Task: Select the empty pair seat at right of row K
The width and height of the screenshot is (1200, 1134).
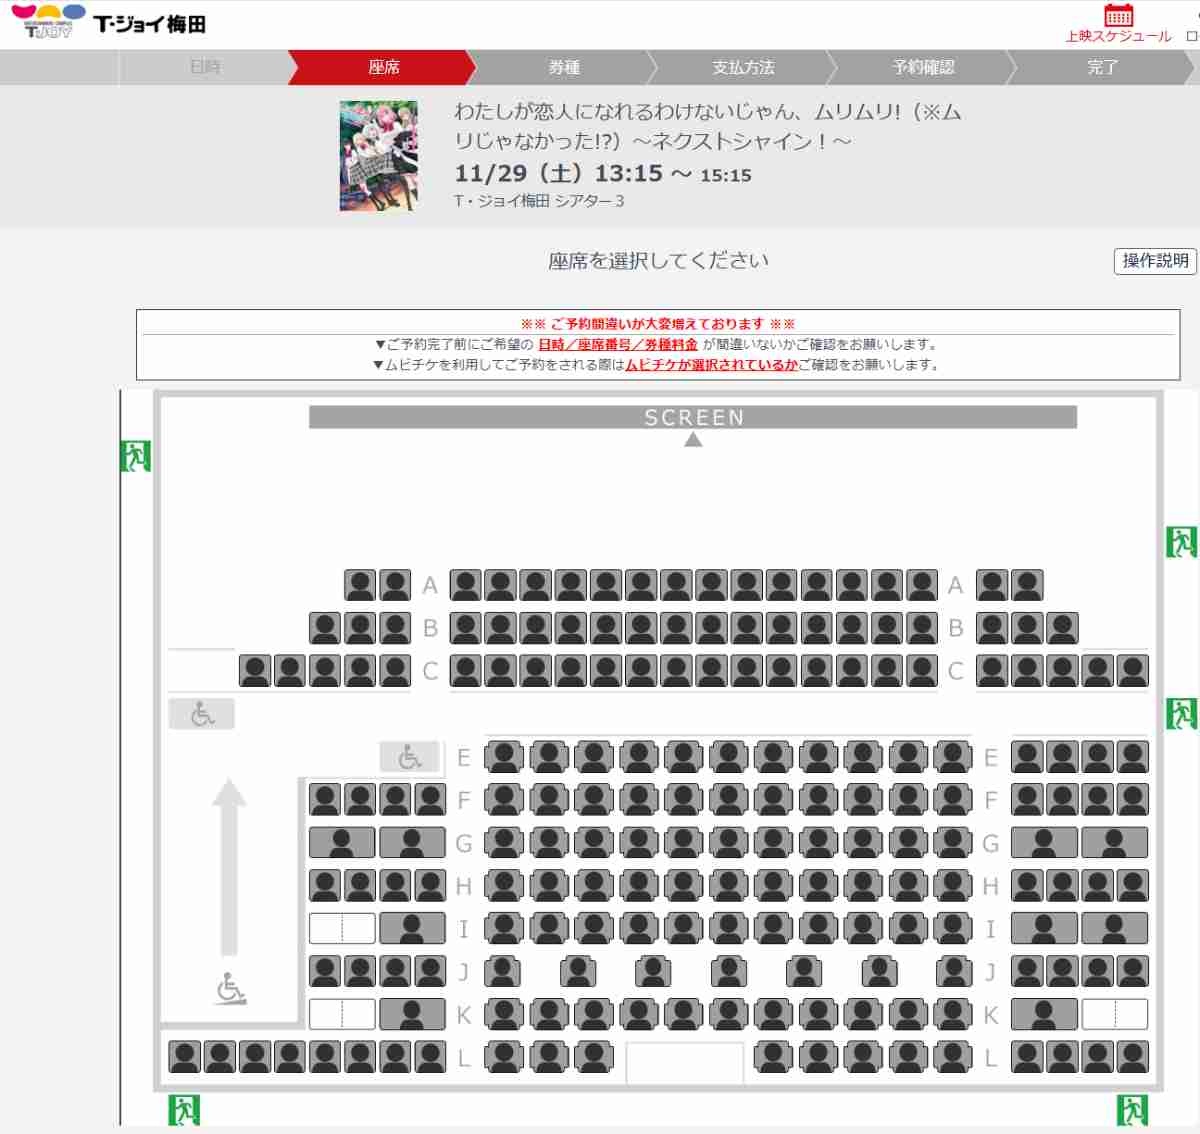Action: pyautogui.click(x=1114, y=1014)
